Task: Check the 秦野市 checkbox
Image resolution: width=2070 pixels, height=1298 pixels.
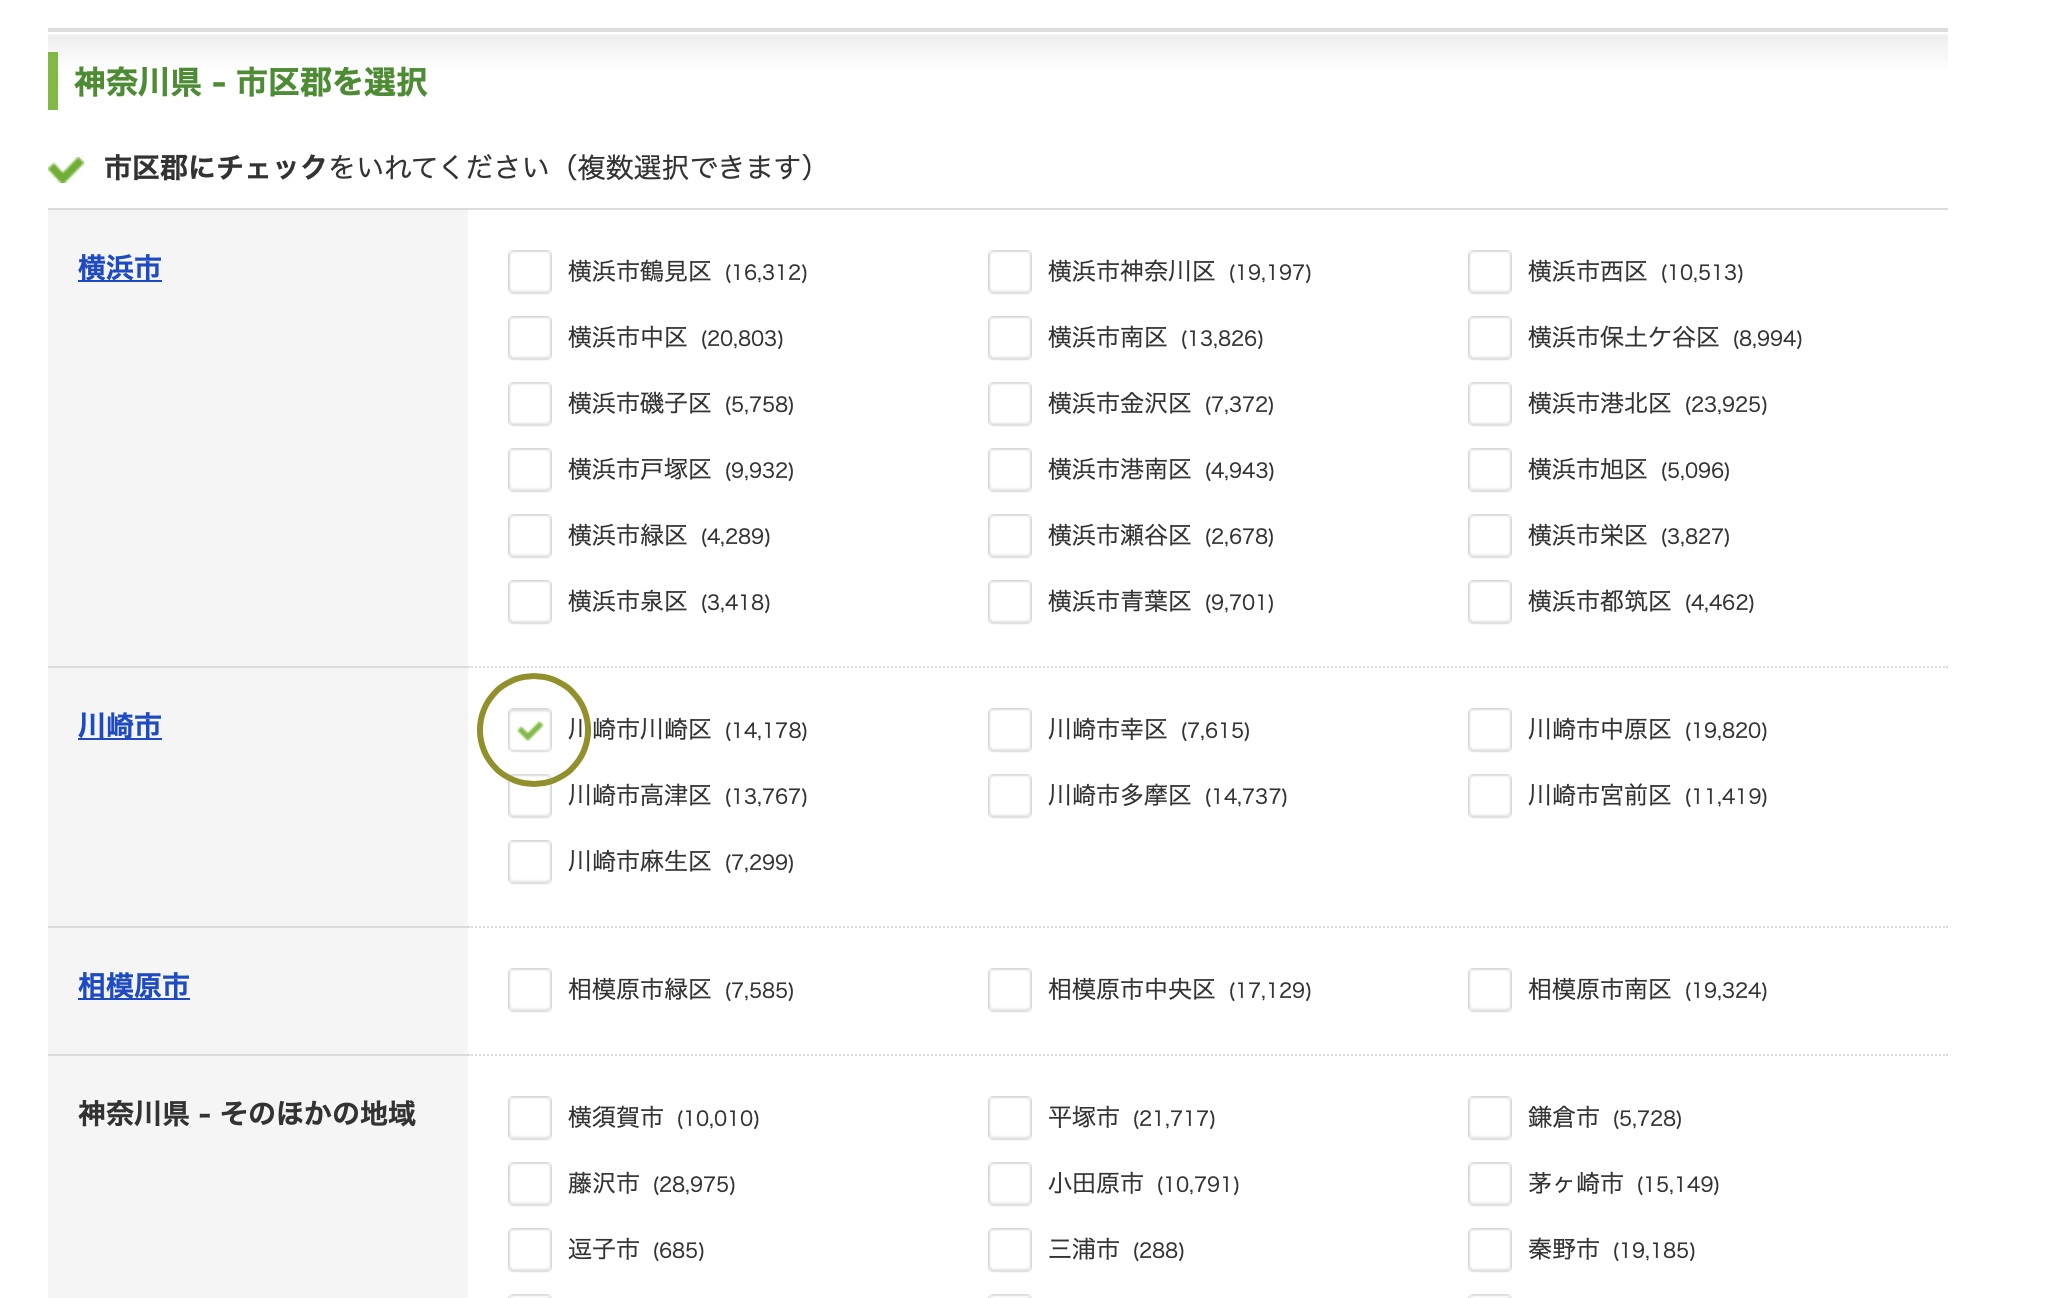Action: coord(1490,1250)
